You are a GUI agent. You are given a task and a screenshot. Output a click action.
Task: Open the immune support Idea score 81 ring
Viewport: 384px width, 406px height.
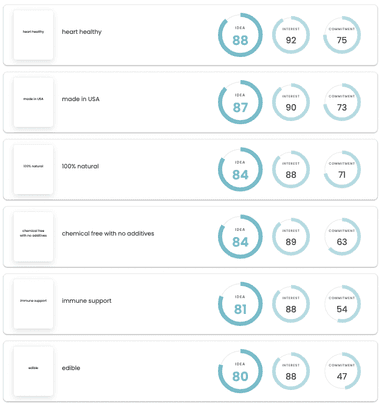coord(240,304)
